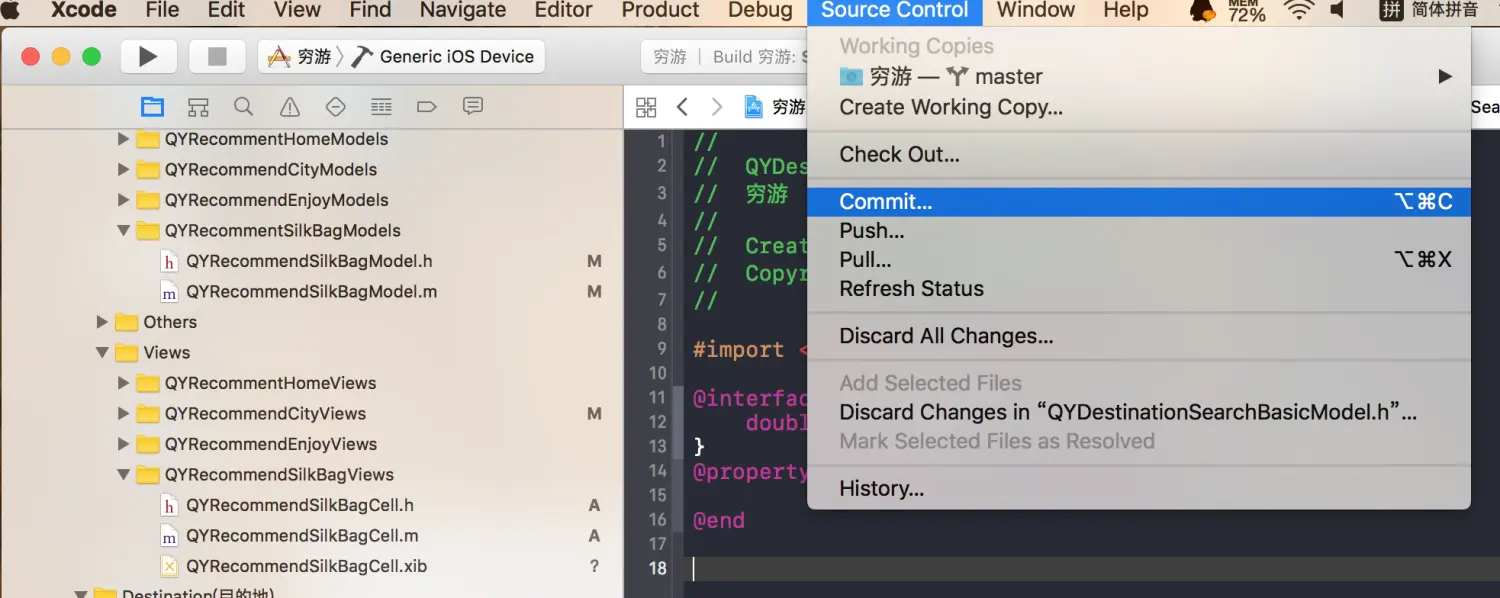Check the Wi-Fi status icon
This screenshot has width=1500, height=598.
(x=1299, y=10)
